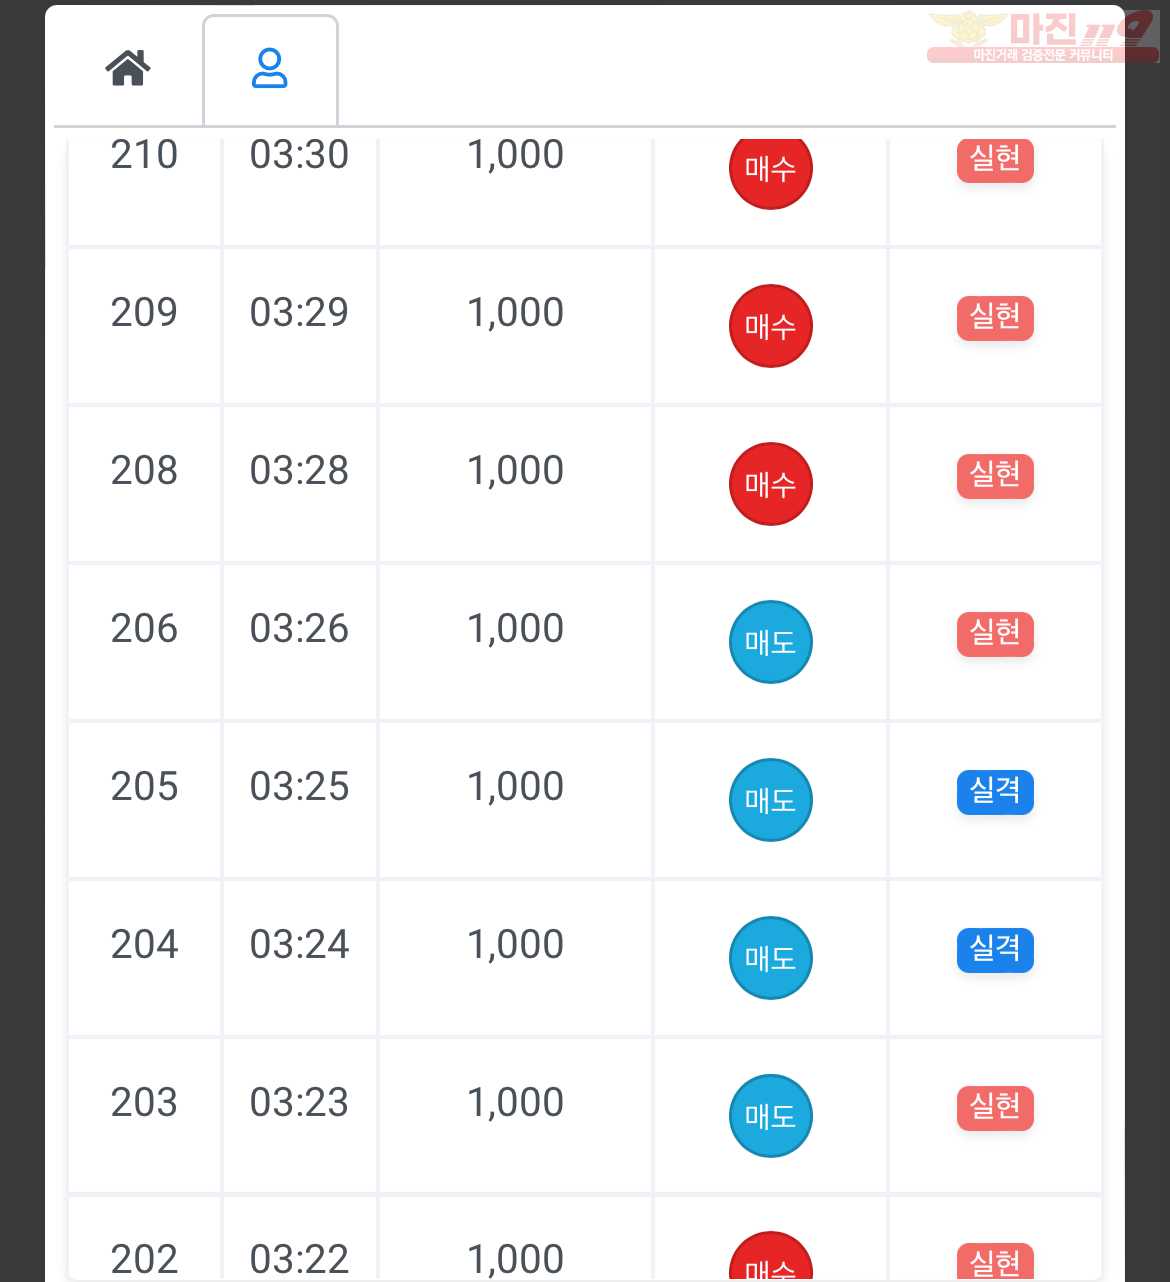Select the 실현 badge in row 203

995,1107
